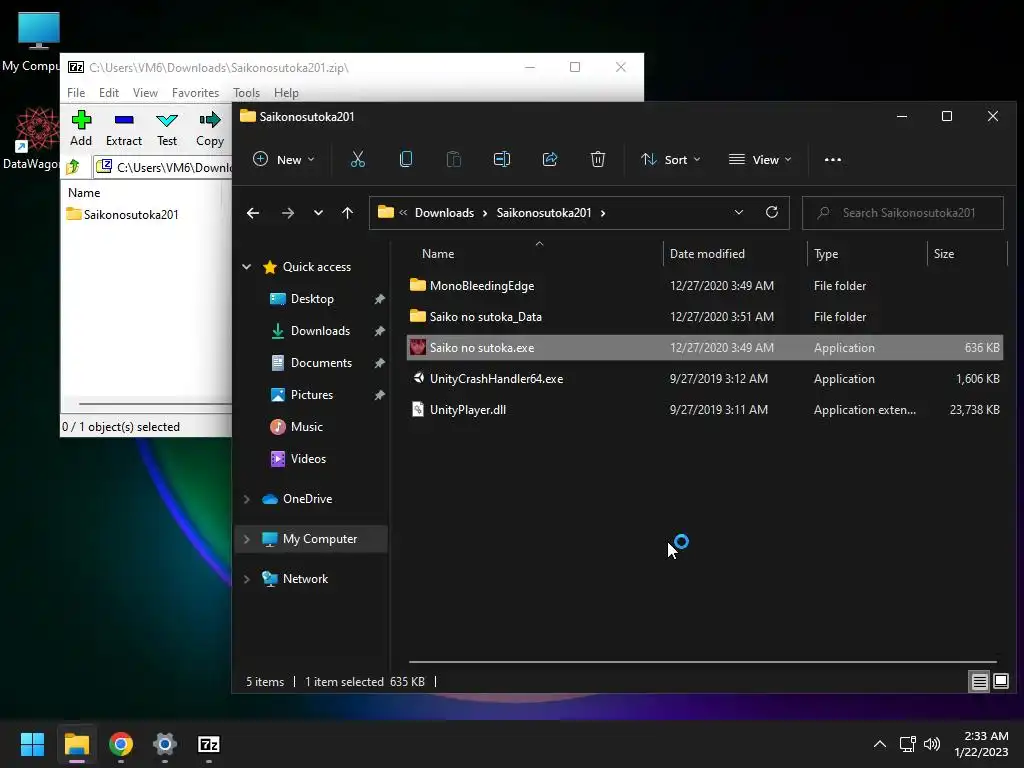Click the 7-Zip up-folder icon
Viewport: 1024px width, 768px height.
[73, 167]
